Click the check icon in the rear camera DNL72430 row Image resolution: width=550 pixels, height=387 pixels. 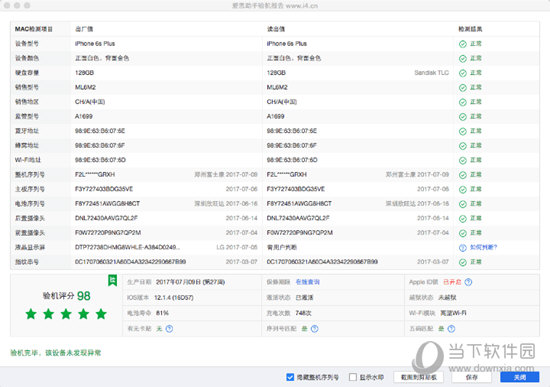(x=463, y=219)
